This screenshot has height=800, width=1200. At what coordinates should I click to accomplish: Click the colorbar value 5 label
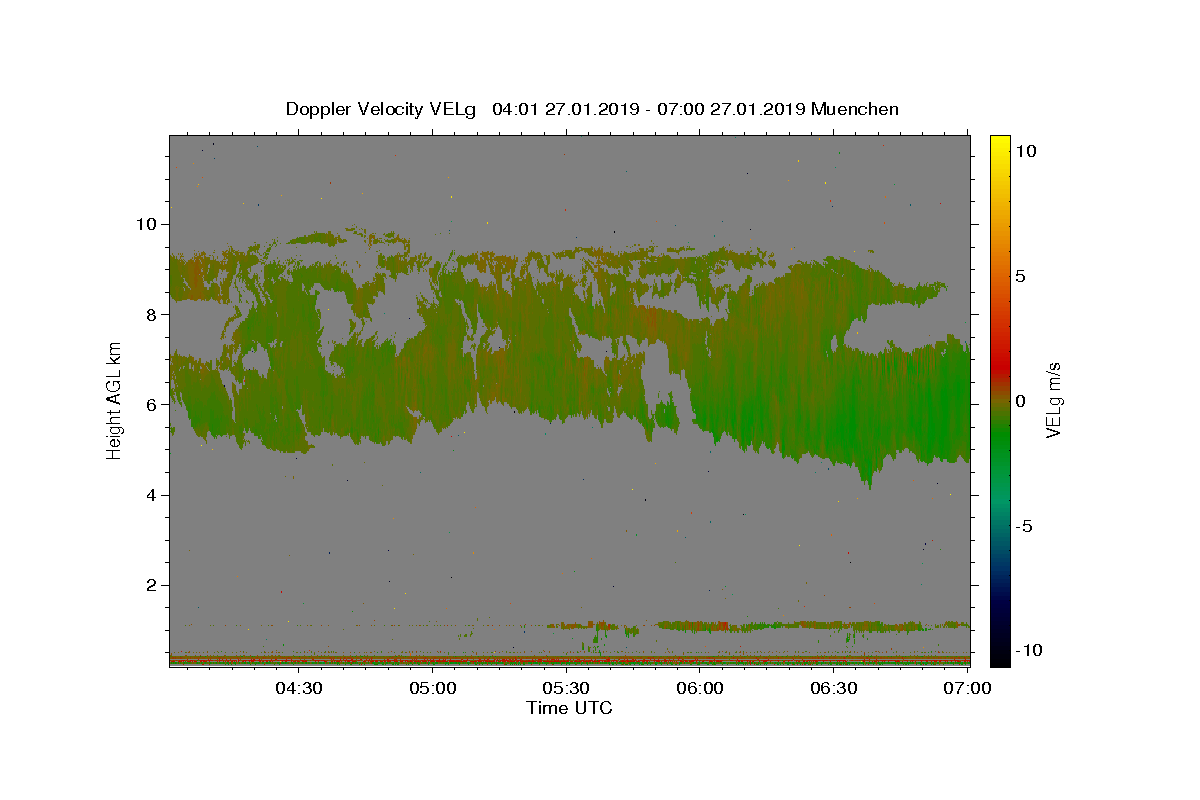point(1019,276)
